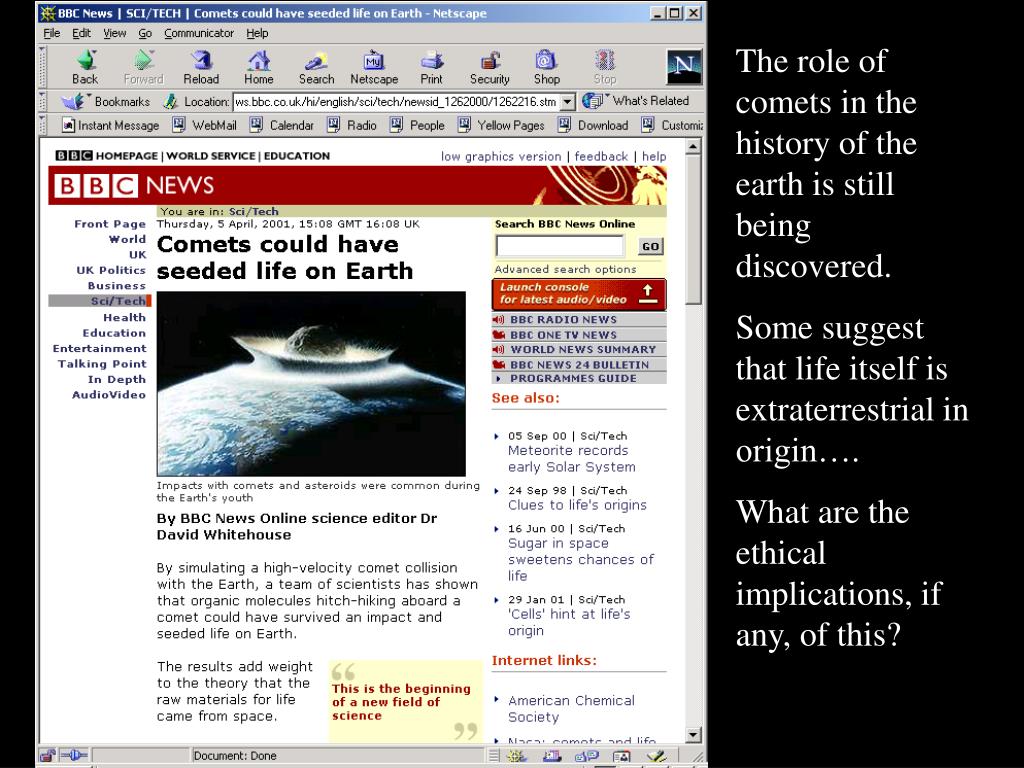Click the BBC NEWS 24 BULLETIN link
The width and height of the screenshot is (1024, 768).
(x=579, y=364)
